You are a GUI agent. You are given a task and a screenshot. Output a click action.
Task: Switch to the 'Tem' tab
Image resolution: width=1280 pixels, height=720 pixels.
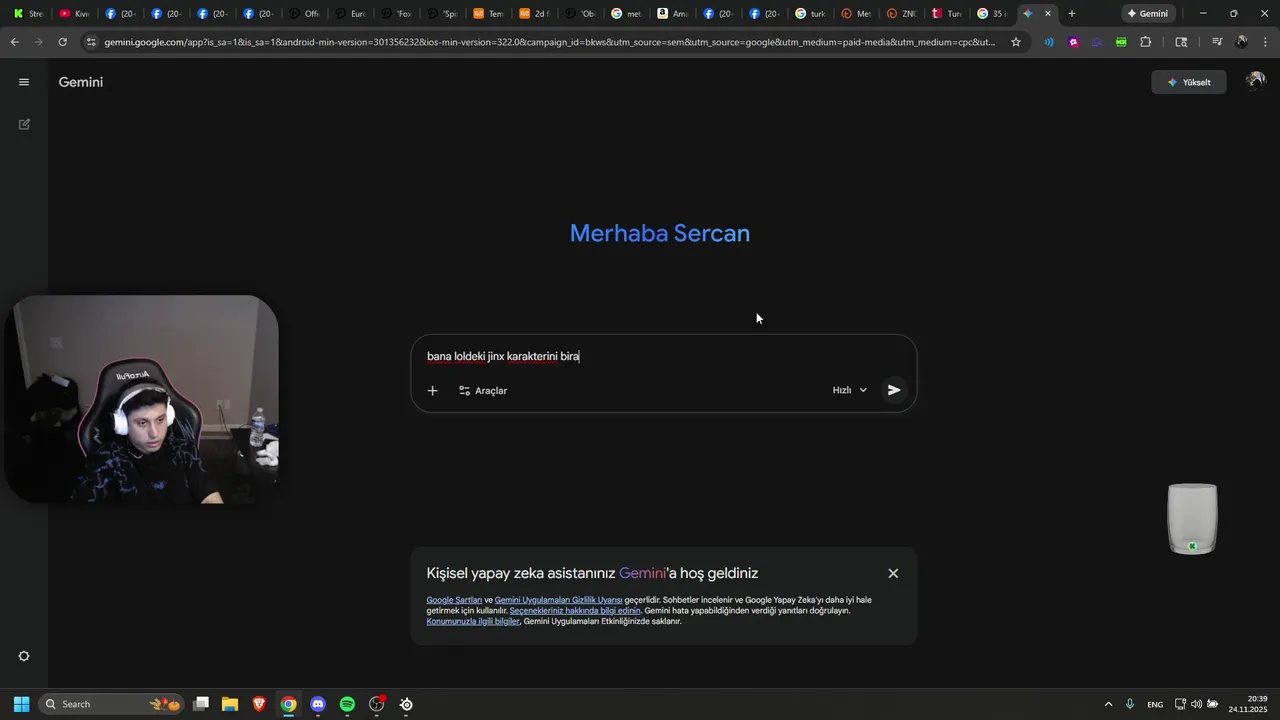click(489, 14)
